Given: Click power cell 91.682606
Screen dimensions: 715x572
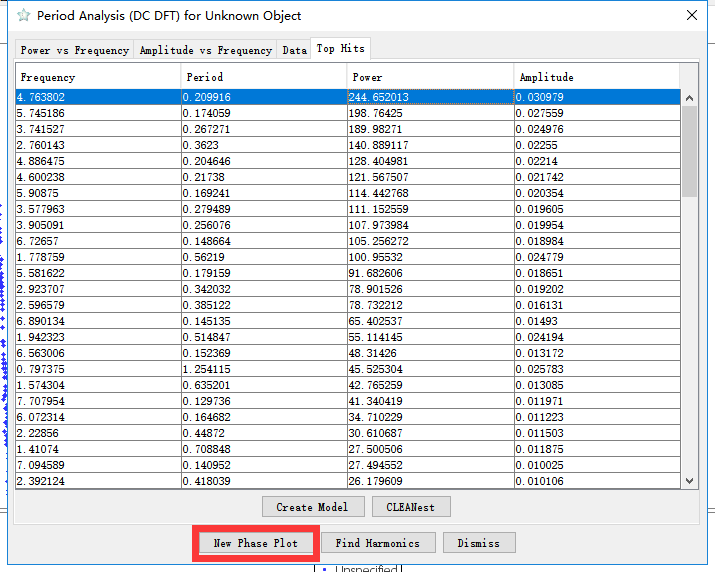Looking at the screenshot, I should [x=431, y=273].
